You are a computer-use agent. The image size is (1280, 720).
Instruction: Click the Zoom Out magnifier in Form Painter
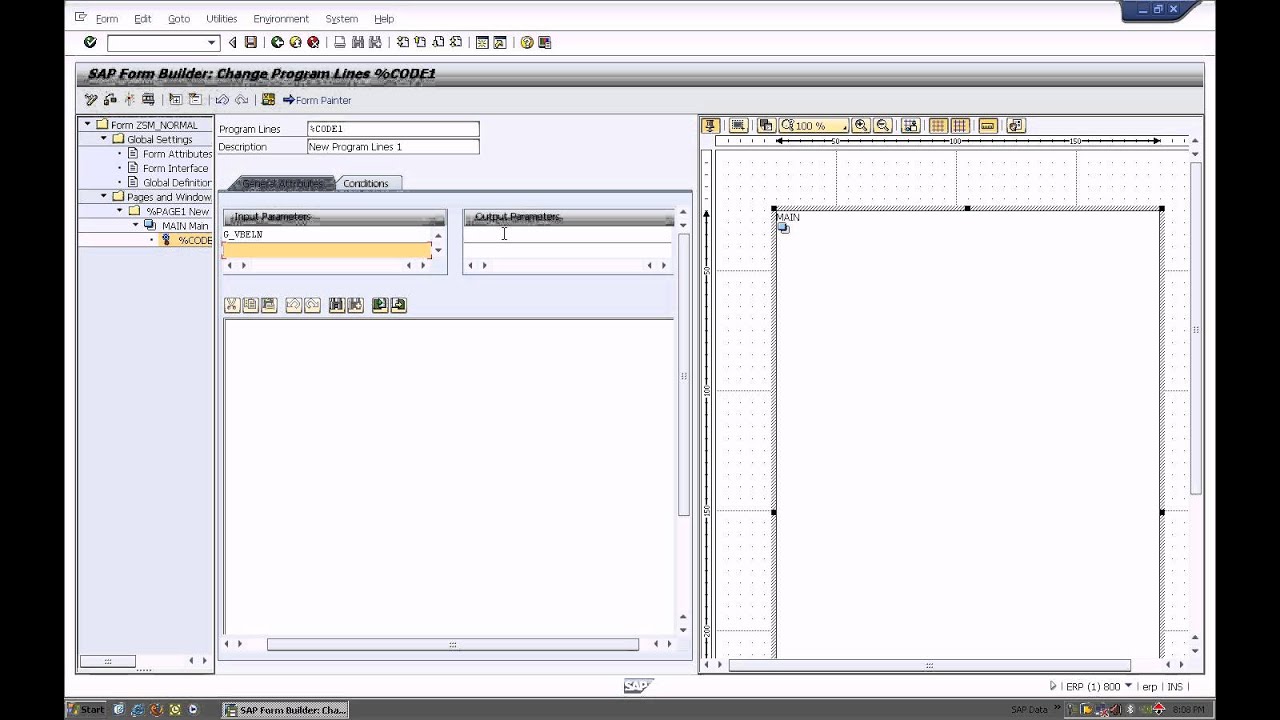(883, 126)
